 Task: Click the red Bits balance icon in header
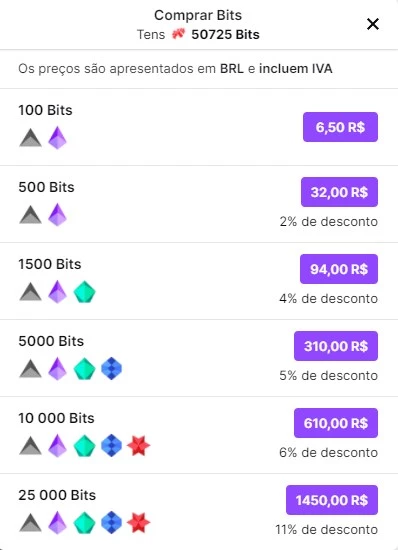(x=178, y=34)
